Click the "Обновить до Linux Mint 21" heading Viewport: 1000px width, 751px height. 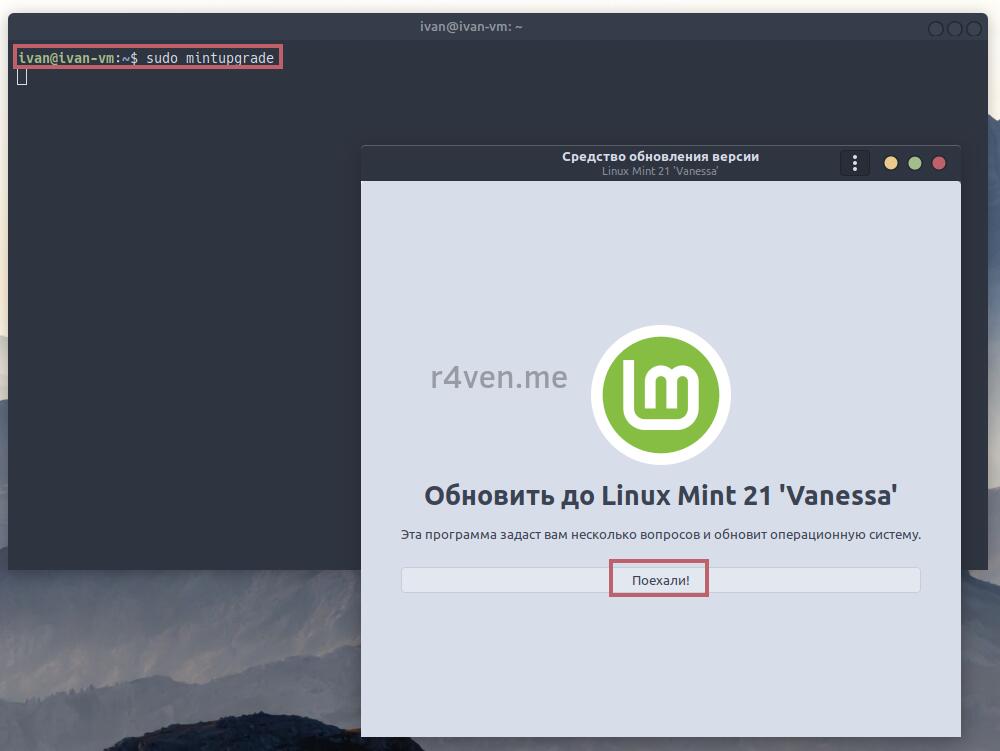660,496
